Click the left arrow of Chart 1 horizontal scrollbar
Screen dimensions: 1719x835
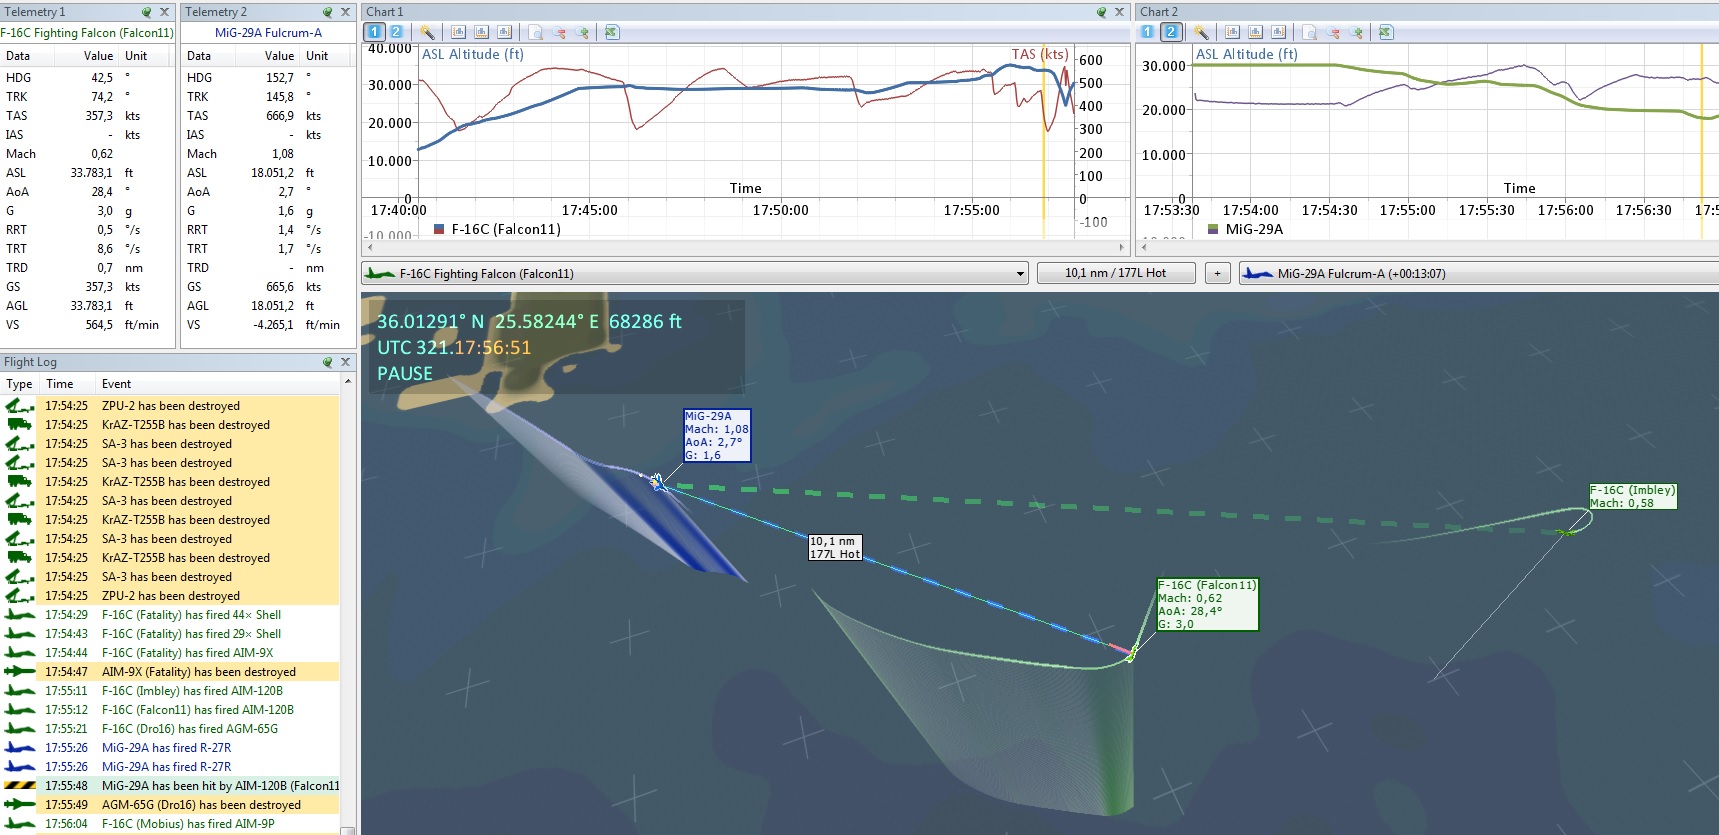(371, 246)
